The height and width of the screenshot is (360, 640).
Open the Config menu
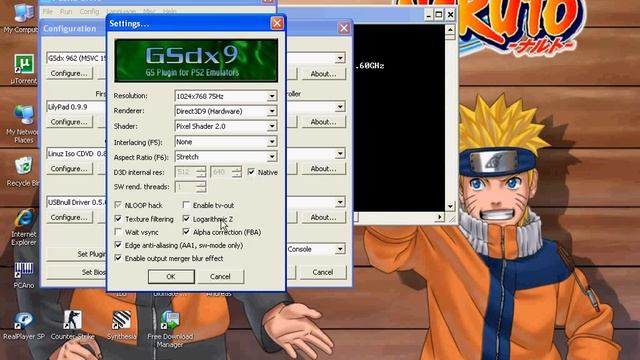point(89,11)
